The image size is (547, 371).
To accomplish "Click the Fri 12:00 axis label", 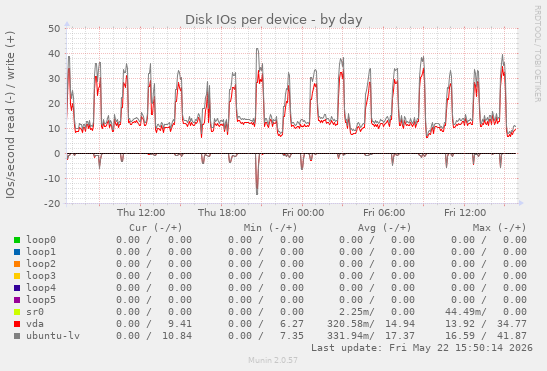I will click(x=465, y=213).
